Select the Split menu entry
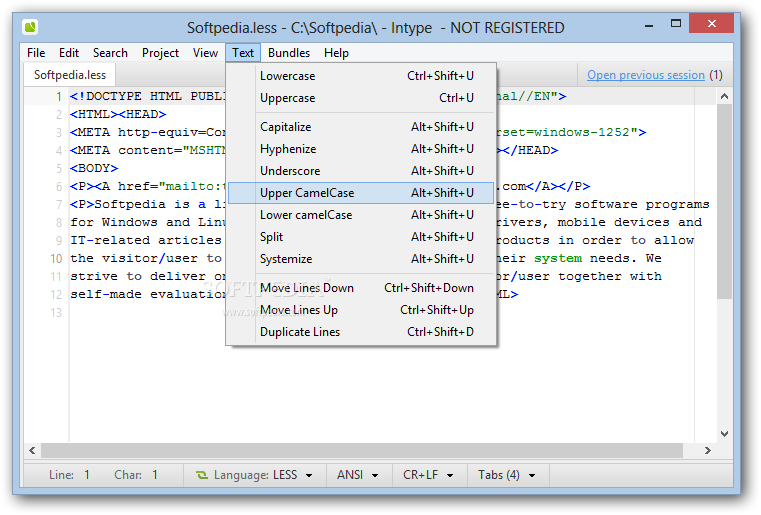Screen dimensions: 761x515 tap(361, 237)
